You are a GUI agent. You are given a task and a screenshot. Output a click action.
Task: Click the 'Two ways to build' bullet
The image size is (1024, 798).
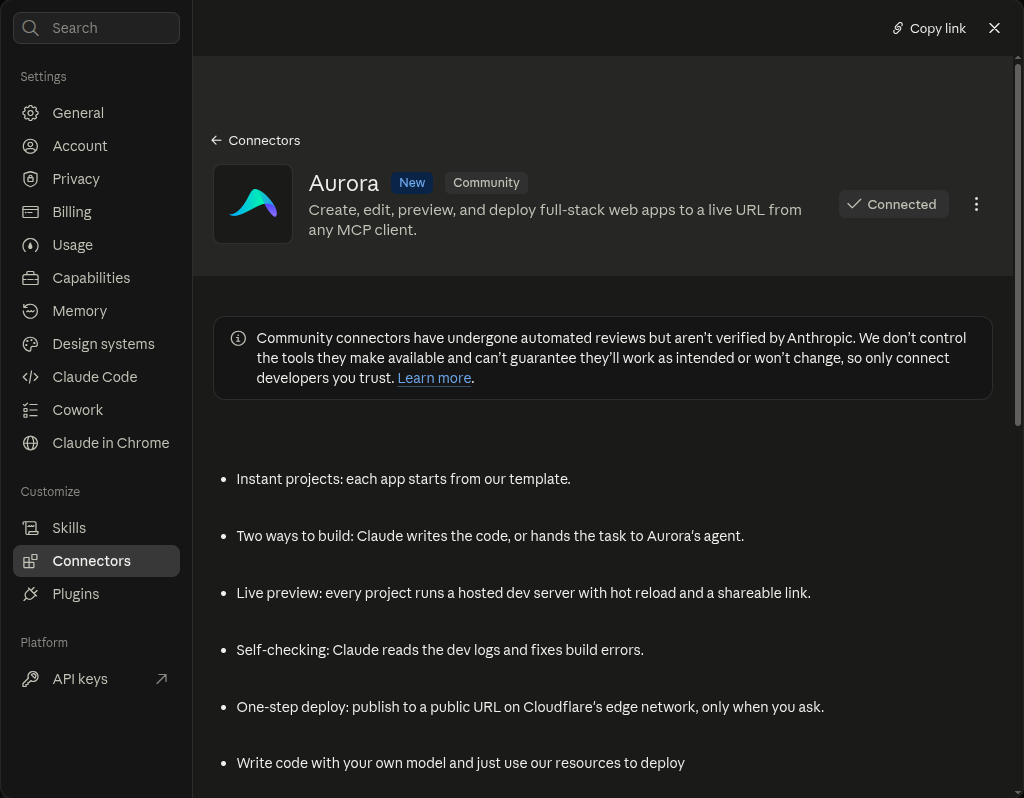tap(490, 536)
